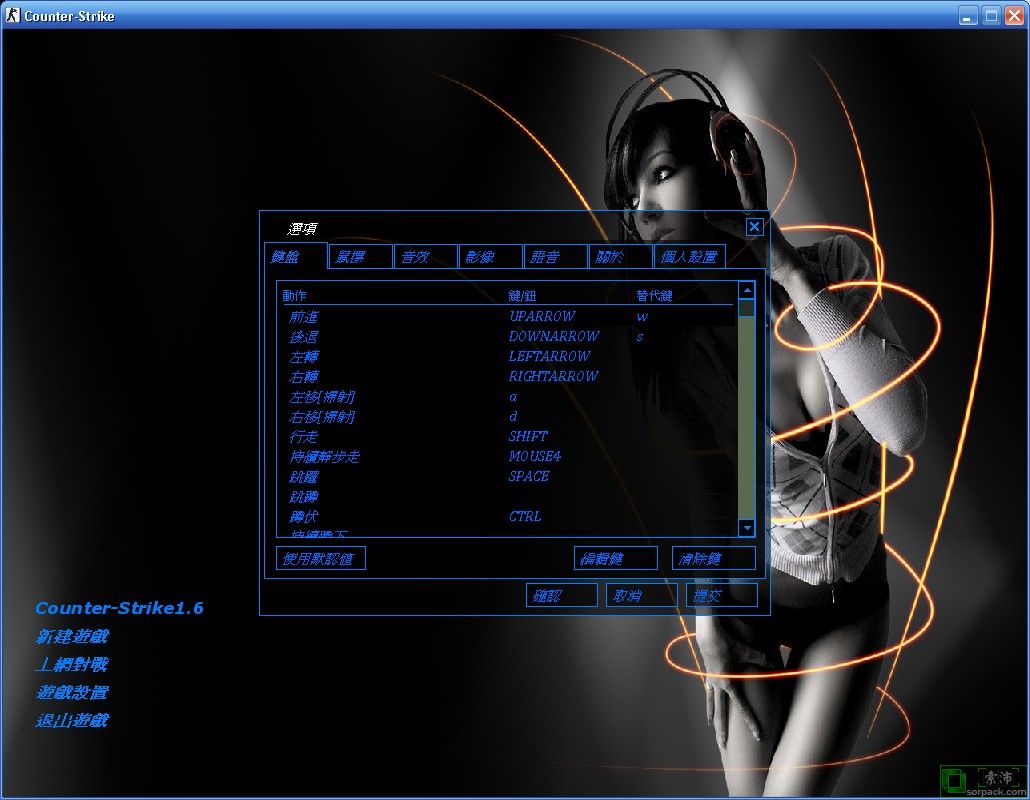The height and width of the screenshot is (800, 1030).
Task: Go to the 語音 (Voice) tab
Action: tap(555, 257)
